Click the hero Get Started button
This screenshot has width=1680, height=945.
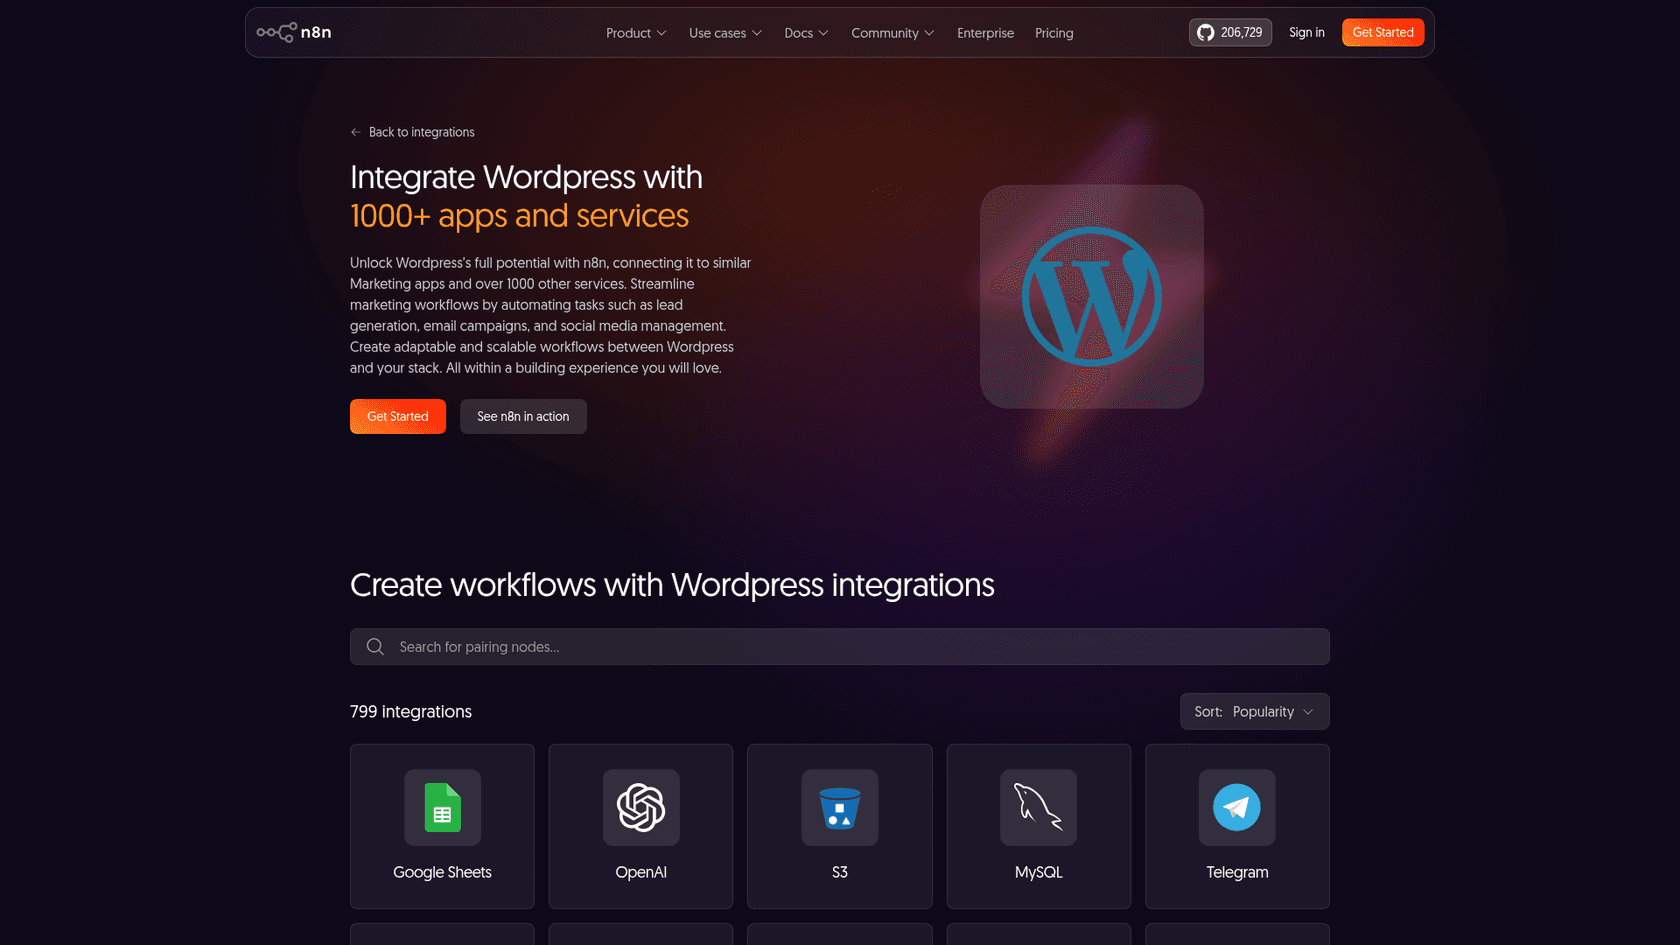click(x=398, y=416)
